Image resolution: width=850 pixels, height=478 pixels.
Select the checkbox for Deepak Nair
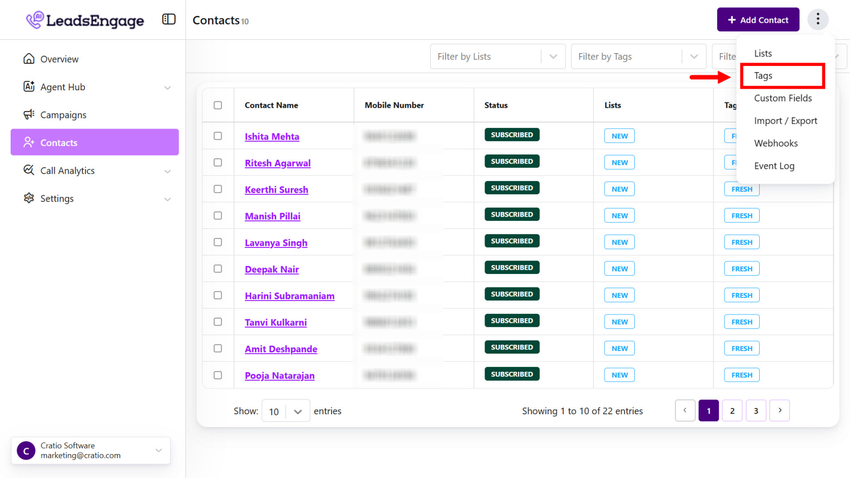point(218,269)
